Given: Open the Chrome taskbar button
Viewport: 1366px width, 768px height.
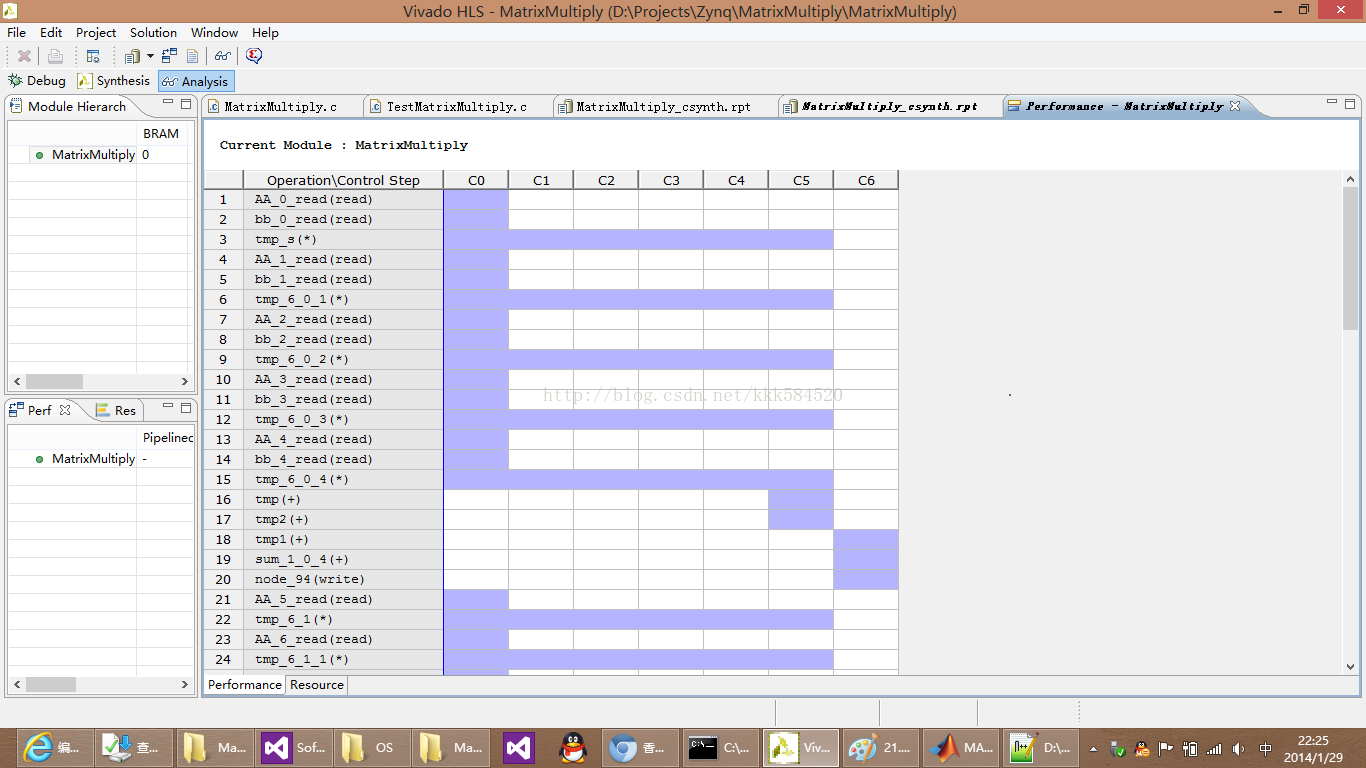Looking at the screenshot, I should point(641,747).
